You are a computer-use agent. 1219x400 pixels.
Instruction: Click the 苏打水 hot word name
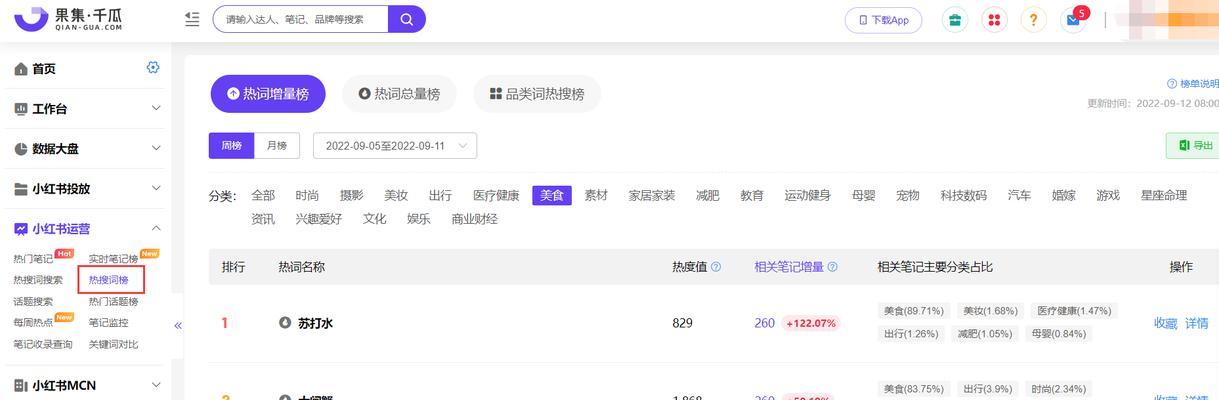tap(315, 323)
